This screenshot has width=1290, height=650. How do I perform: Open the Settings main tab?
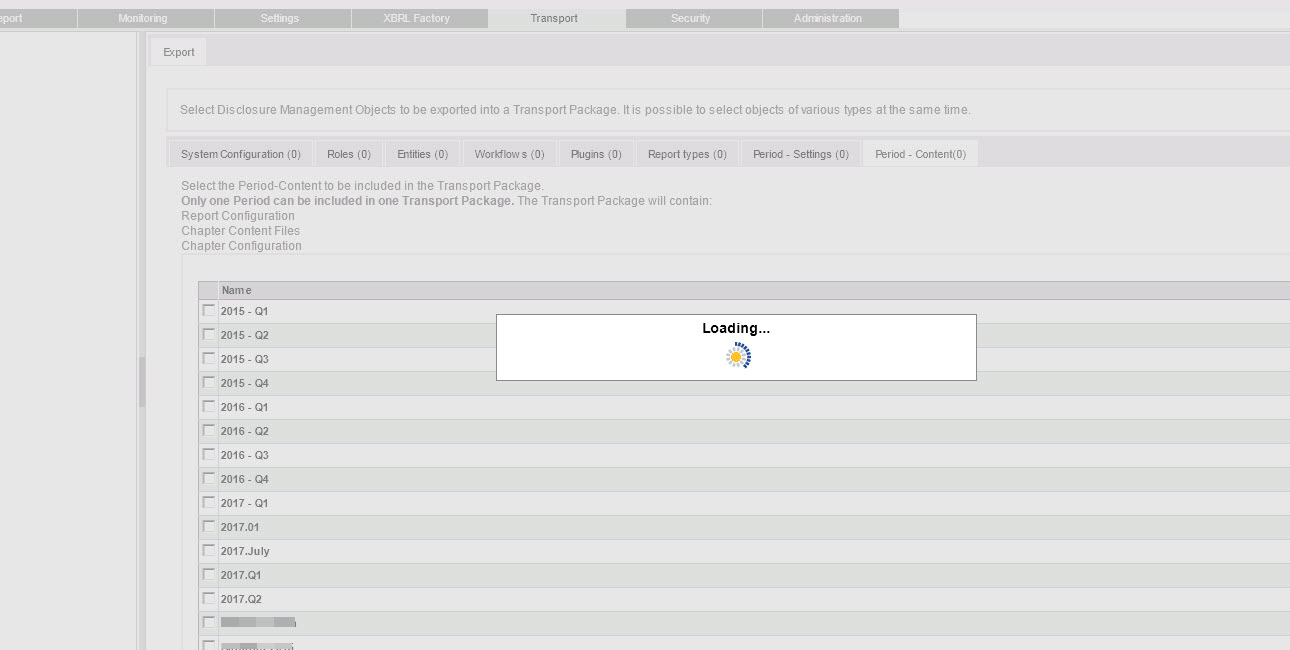coord(282,18)
